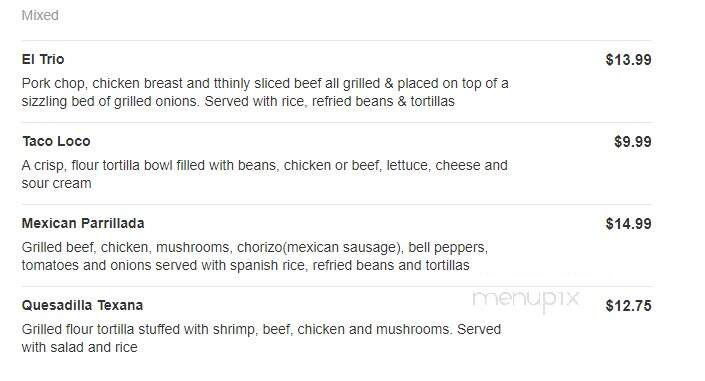Select the El Trio menu item title

click(43, 59)
